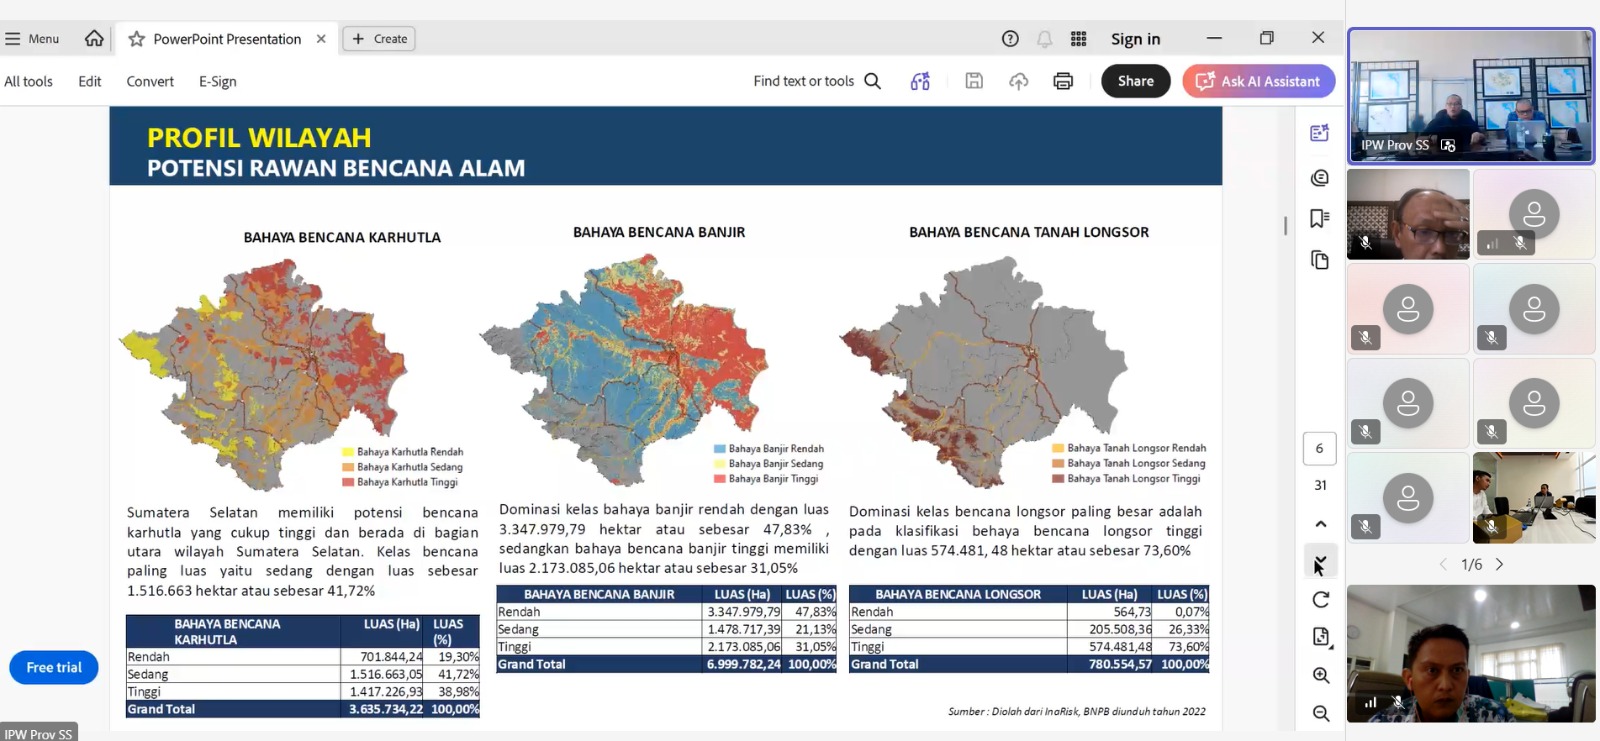This screenshot has height=741, width=1600.
Task: Click the vertical scrollbar thumb of document
Action: point(1285,226)
